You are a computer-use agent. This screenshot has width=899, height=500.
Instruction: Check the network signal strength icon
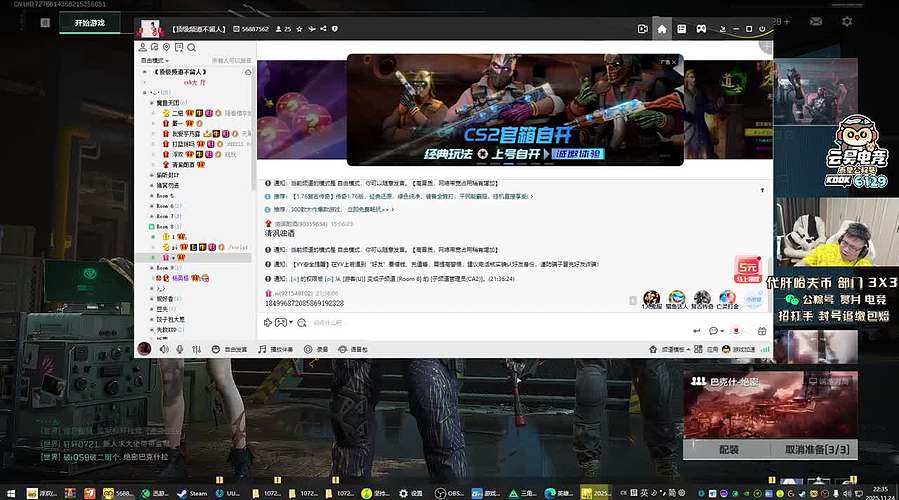pyautogui.click(x=765, y=349)
